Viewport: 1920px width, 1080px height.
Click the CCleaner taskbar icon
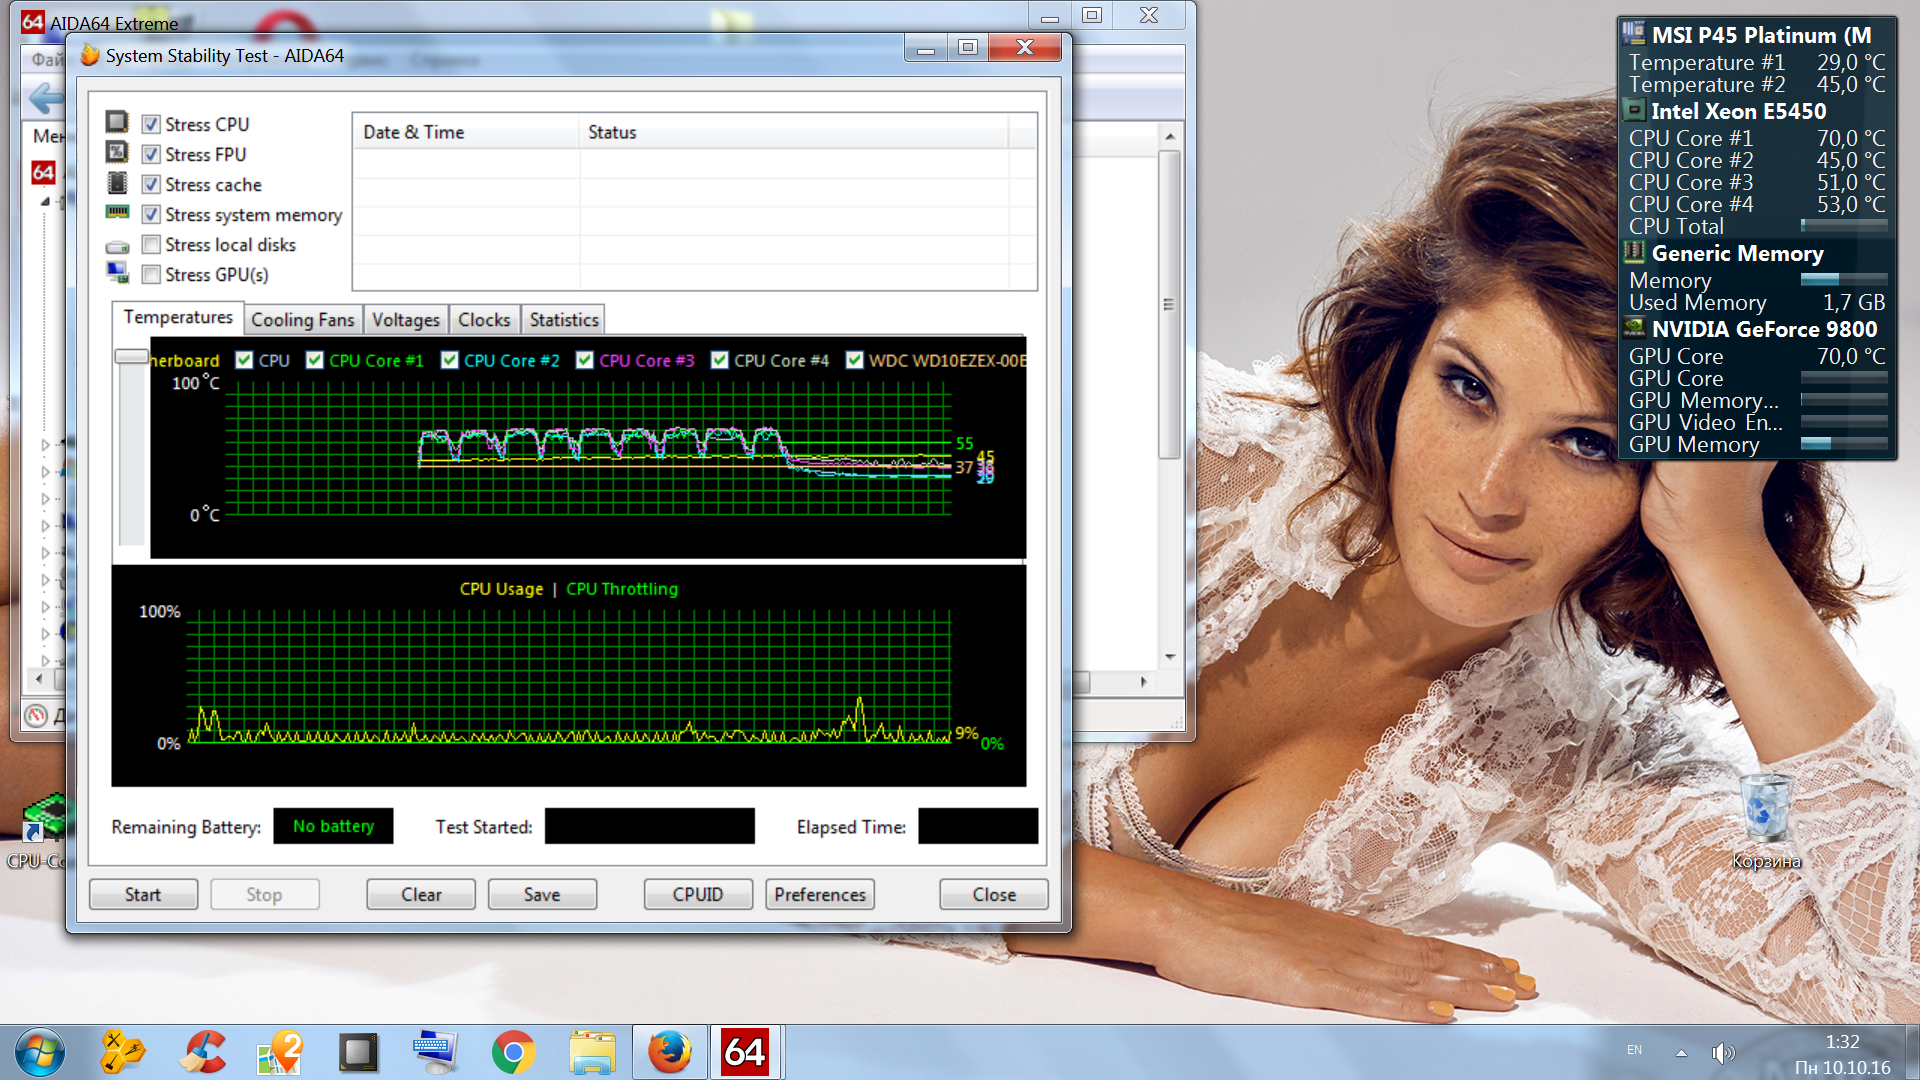pyautogui.click(x=203, y=1052)
